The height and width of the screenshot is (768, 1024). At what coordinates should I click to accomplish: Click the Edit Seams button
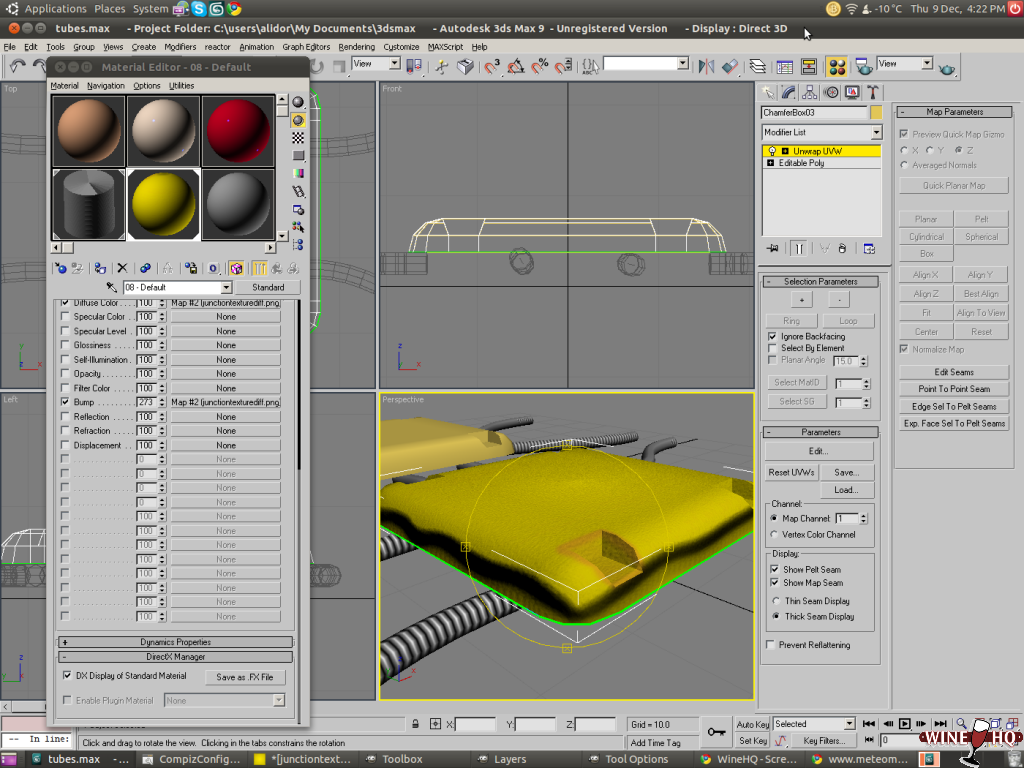953,372
